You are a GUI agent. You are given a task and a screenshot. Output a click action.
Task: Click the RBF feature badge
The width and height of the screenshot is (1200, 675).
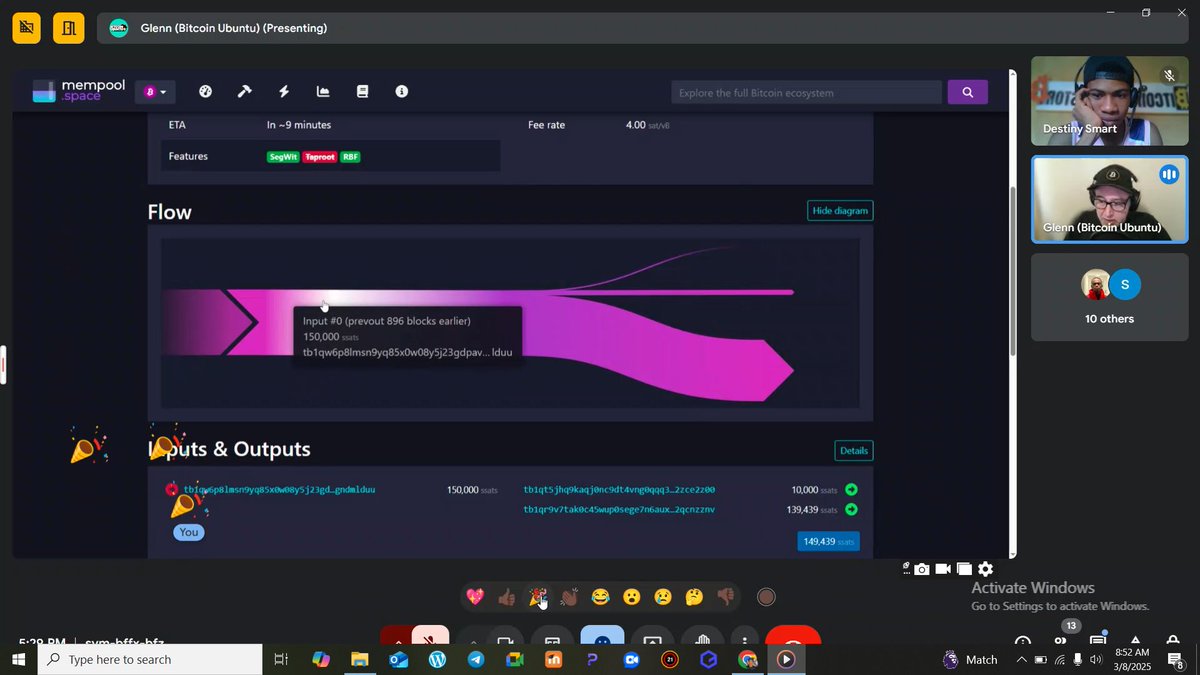pos(350,157)
